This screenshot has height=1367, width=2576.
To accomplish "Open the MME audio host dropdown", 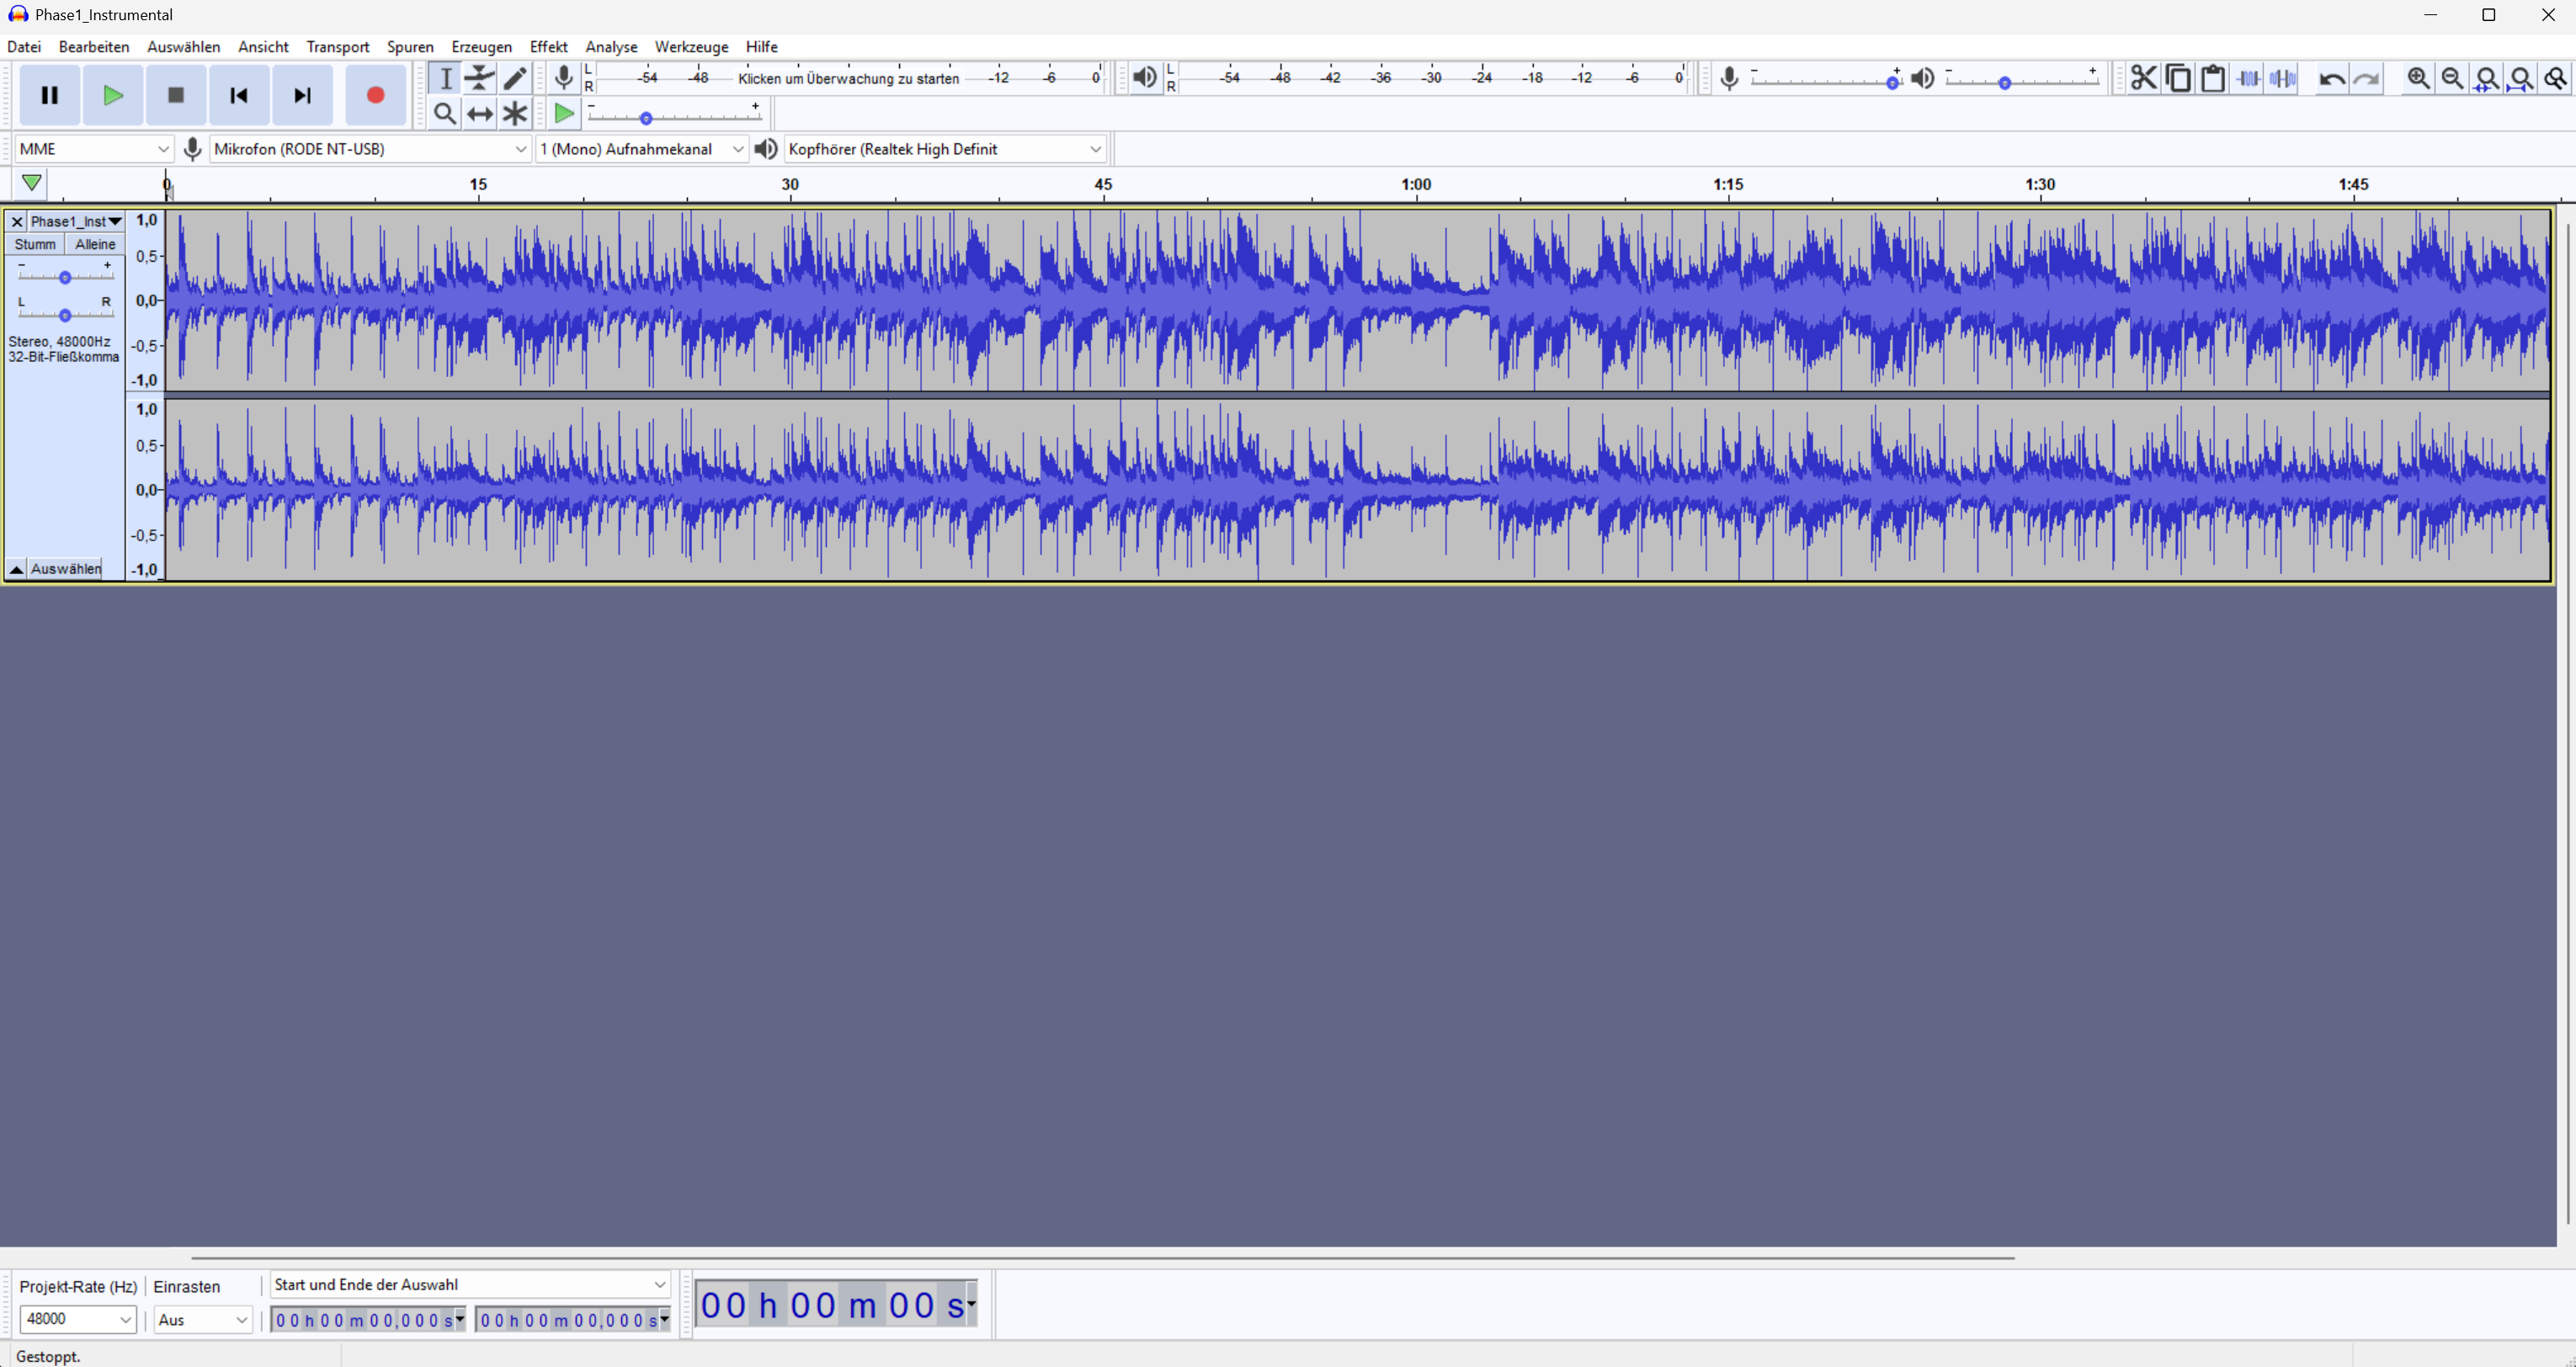I will pos(93,148).
